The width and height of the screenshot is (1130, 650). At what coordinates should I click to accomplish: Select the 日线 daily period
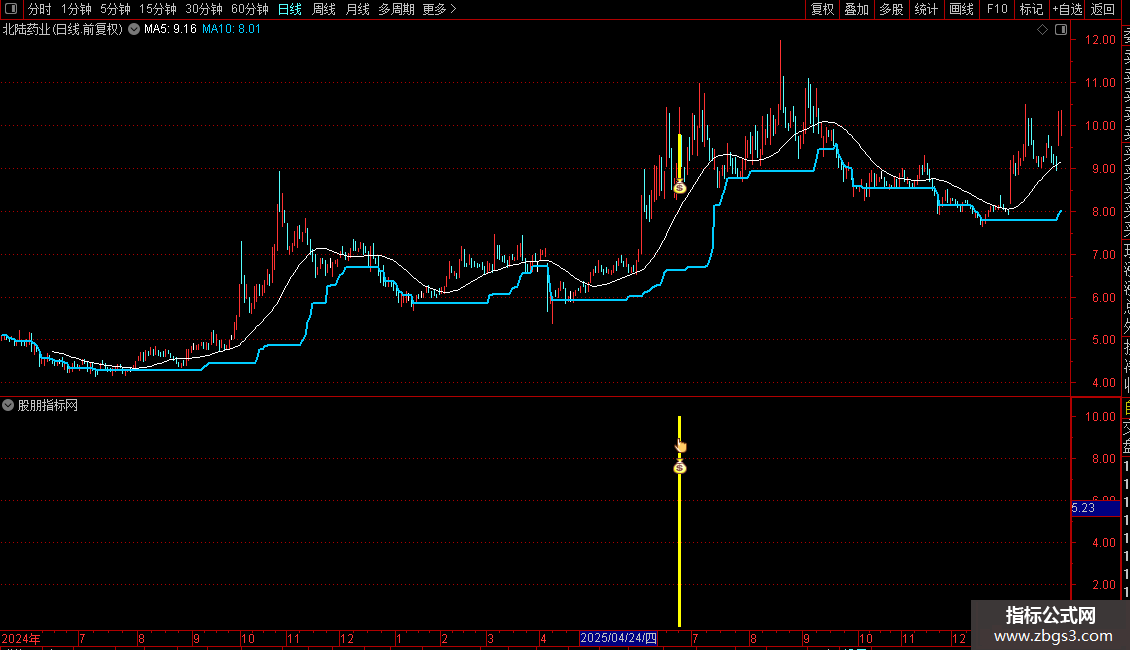pos(290,9)
